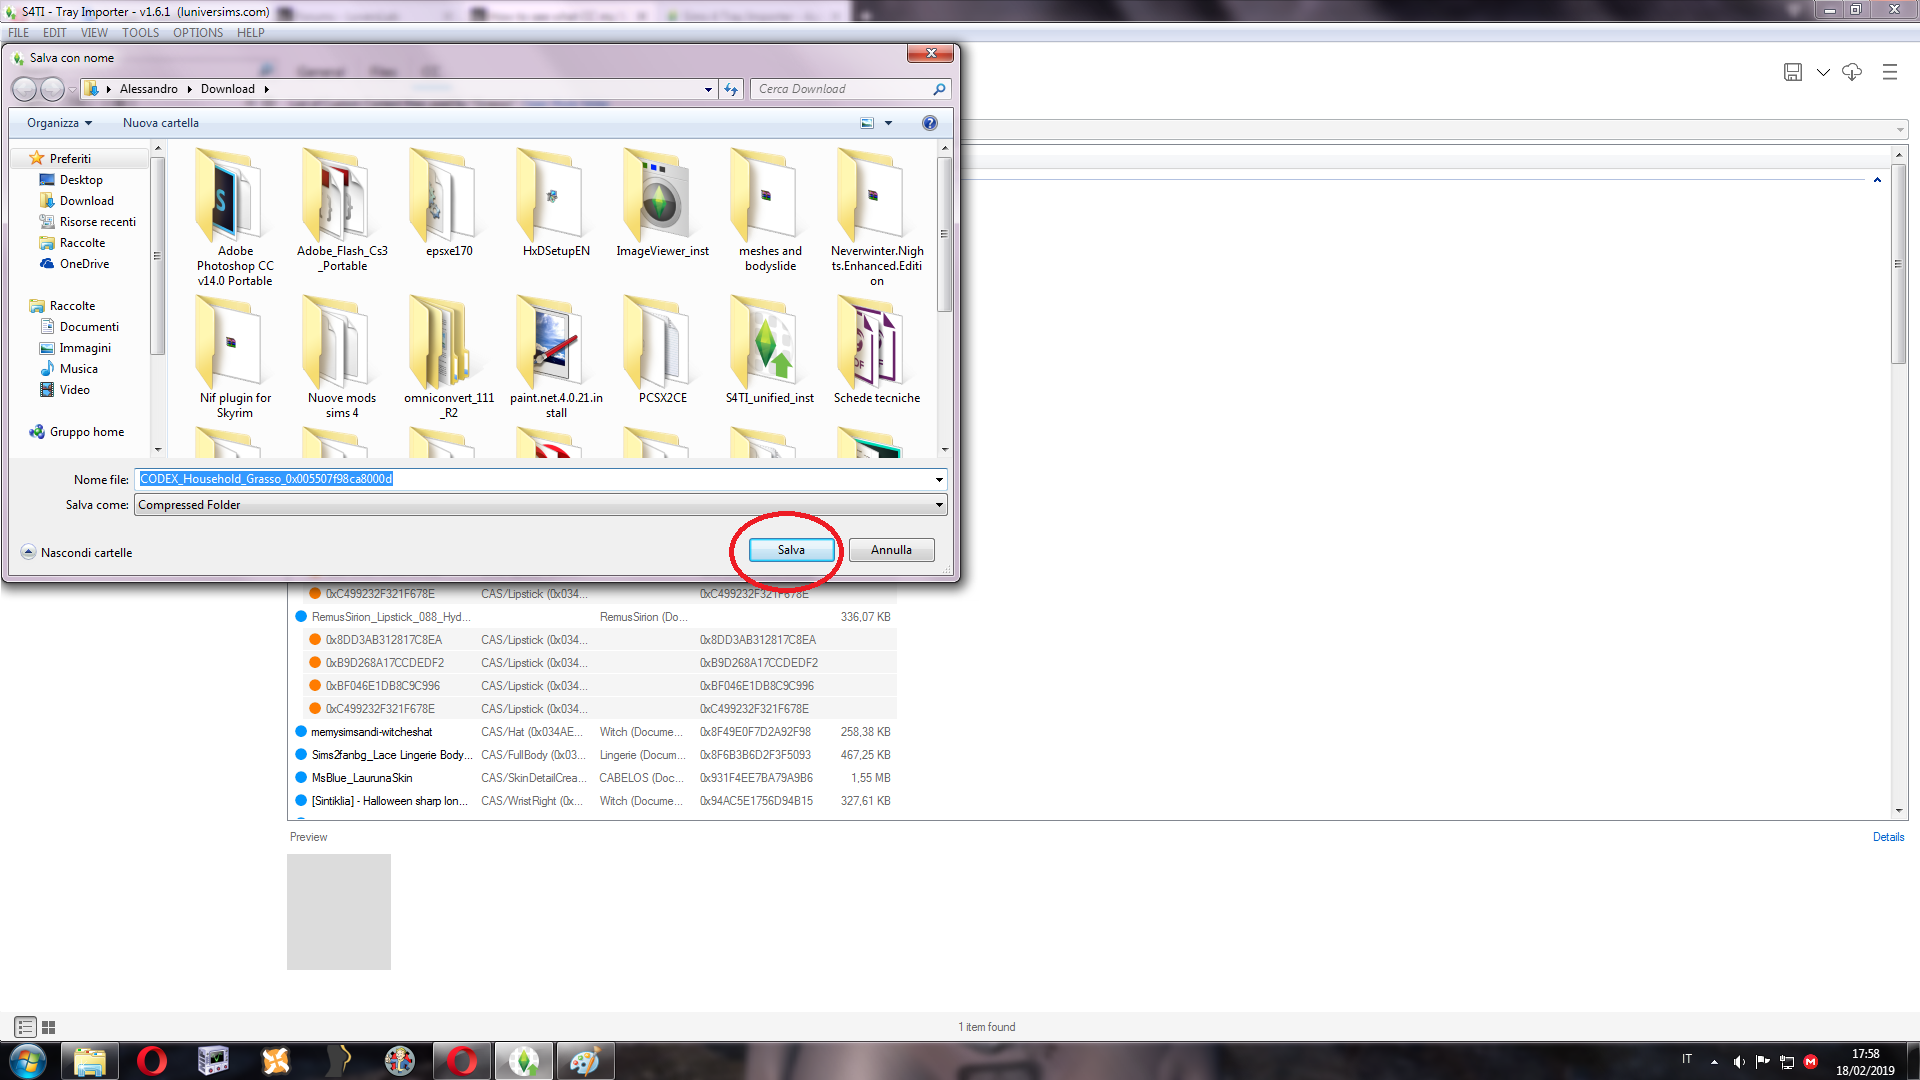Click the back navigation arrow in Salva dialog
Viewport: 1920px width, 1080px height.
point(25,89)
